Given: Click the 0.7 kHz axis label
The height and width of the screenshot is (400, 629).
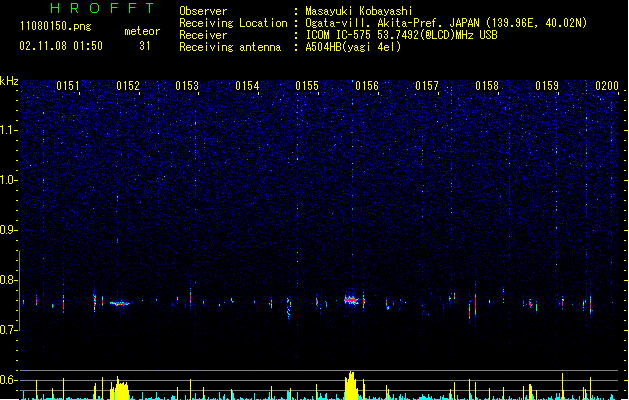Looking at the screenshot, I should pyautogui.click(x=9, y=330).
